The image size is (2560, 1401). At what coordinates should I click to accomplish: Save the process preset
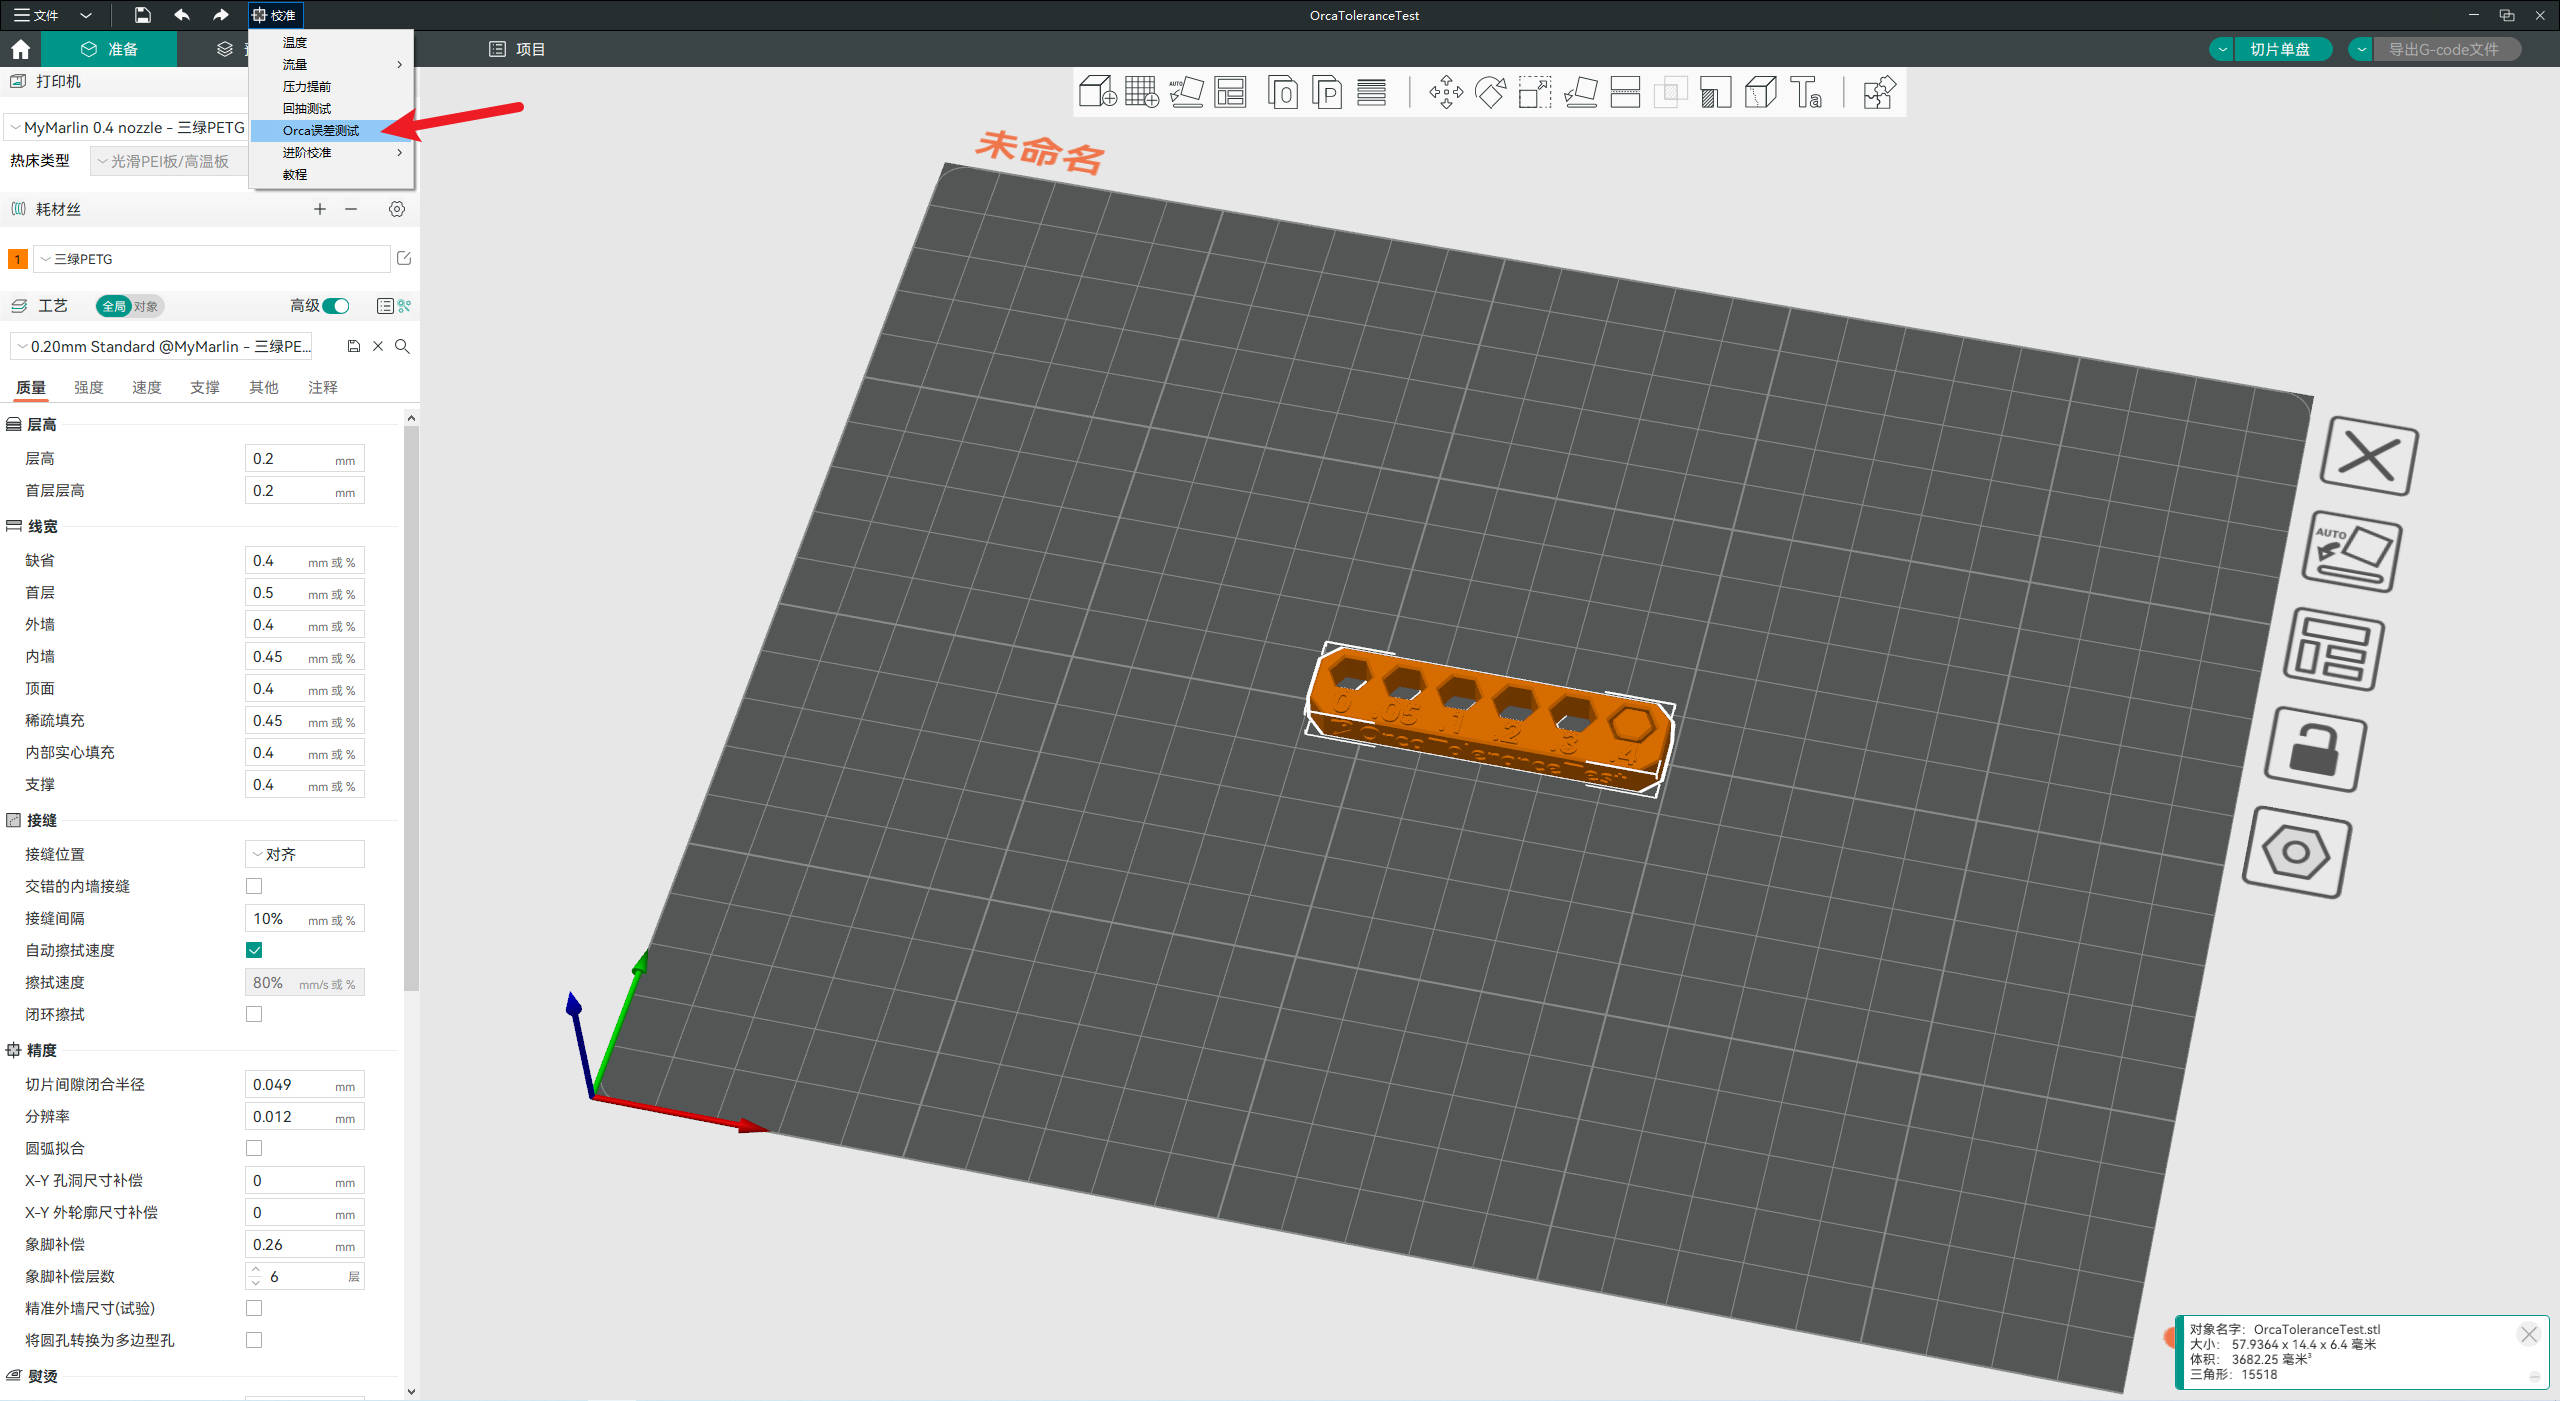[353, 346]
